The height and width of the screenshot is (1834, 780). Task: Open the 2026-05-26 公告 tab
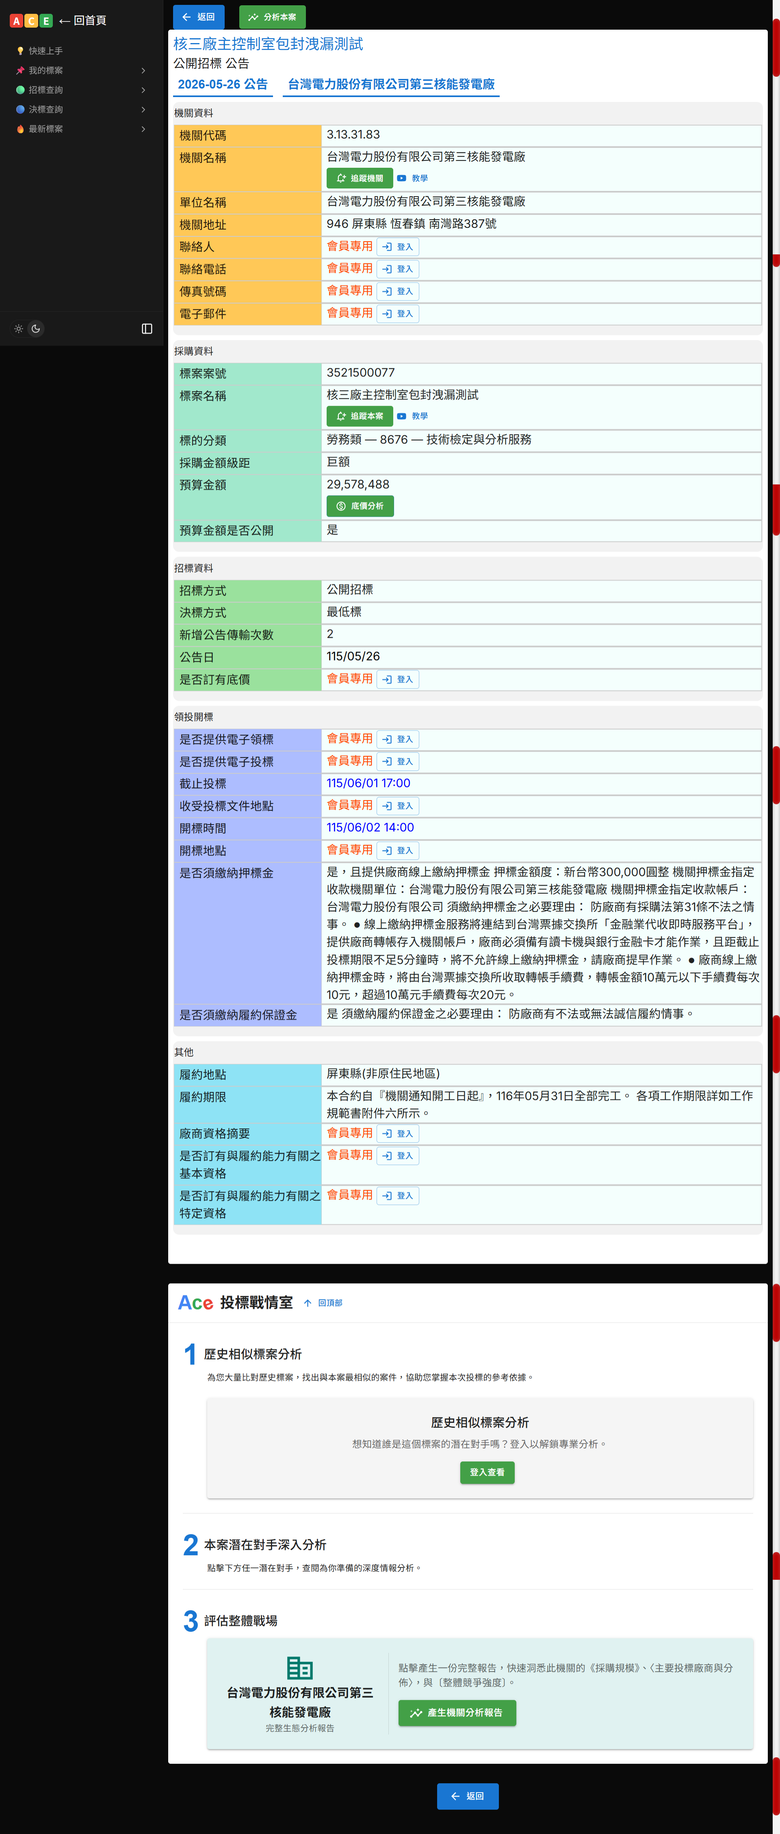click(222, 85)
